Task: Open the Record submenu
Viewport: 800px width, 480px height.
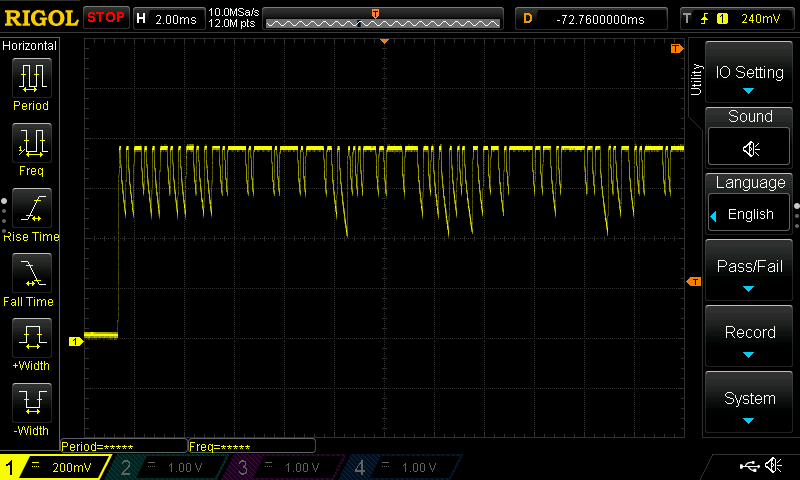Action: (x=748, y=337)
